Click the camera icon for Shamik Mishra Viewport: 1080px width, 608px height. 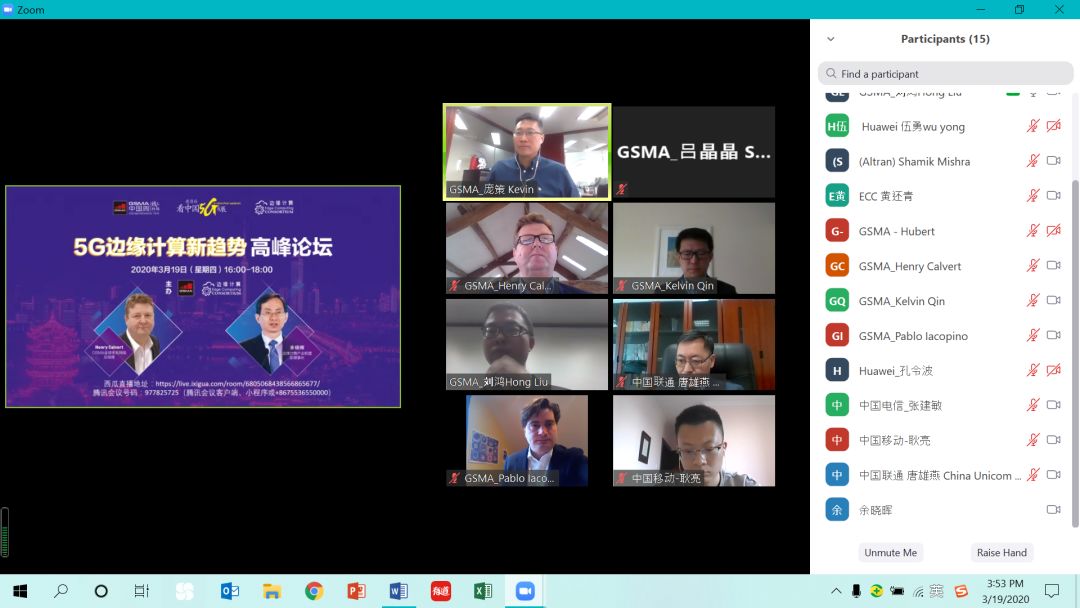1054,160
